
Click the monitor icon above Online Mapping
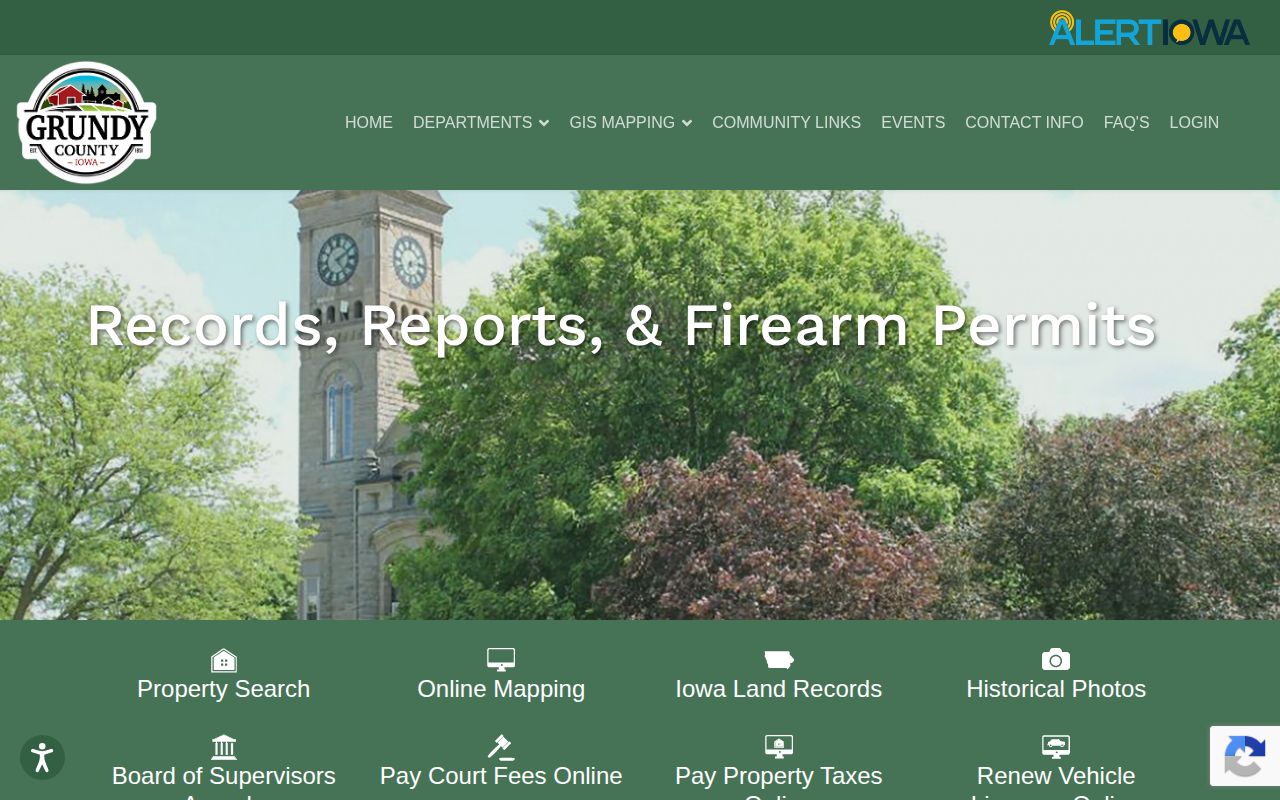pos(501,660)
